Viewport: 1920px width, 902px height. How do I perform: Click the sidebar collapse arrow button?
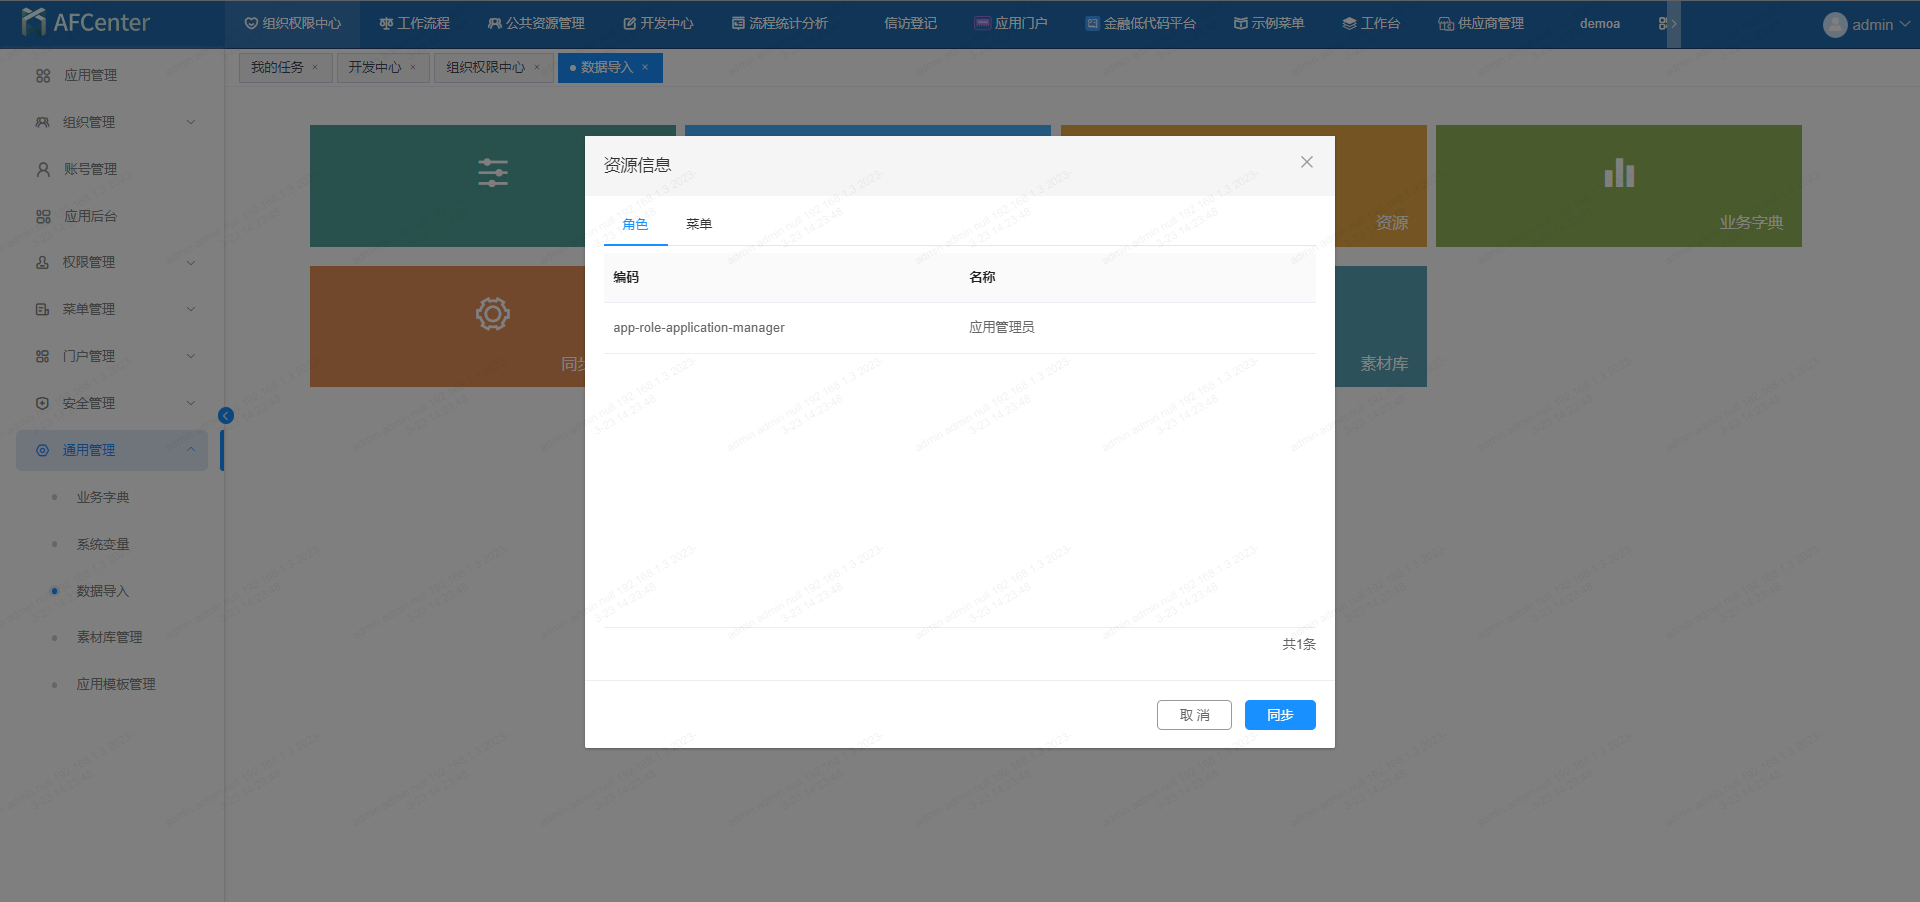[226, 416]
